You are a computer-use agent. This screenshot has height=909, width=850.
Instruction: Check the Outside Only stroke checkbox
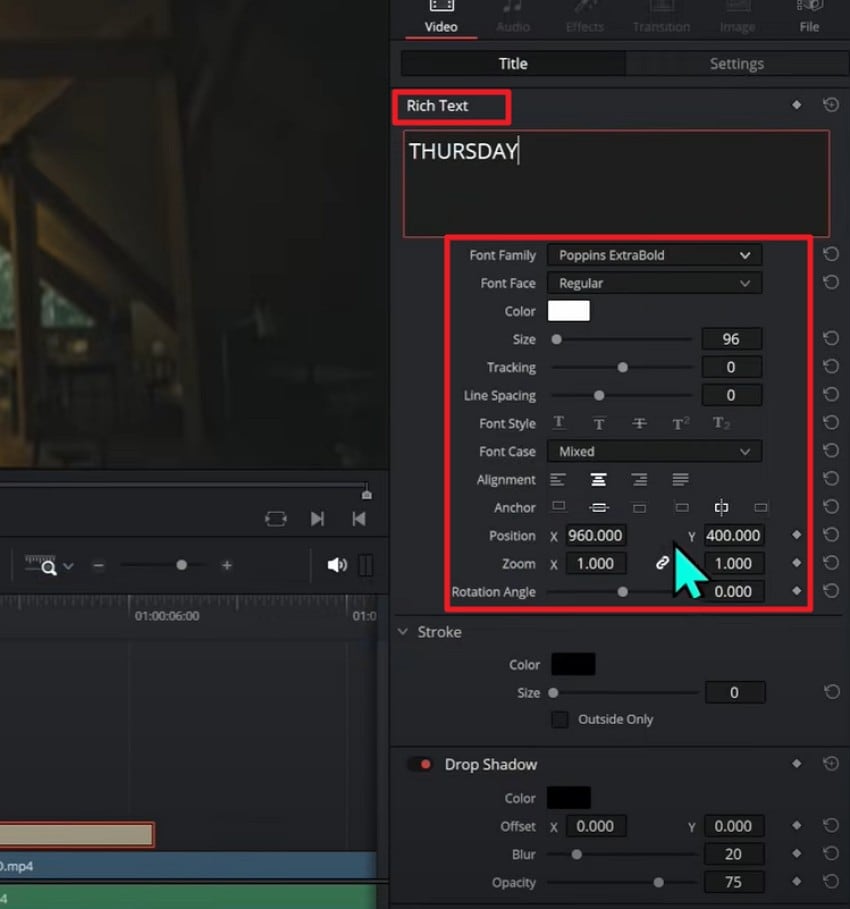point(562,719)
